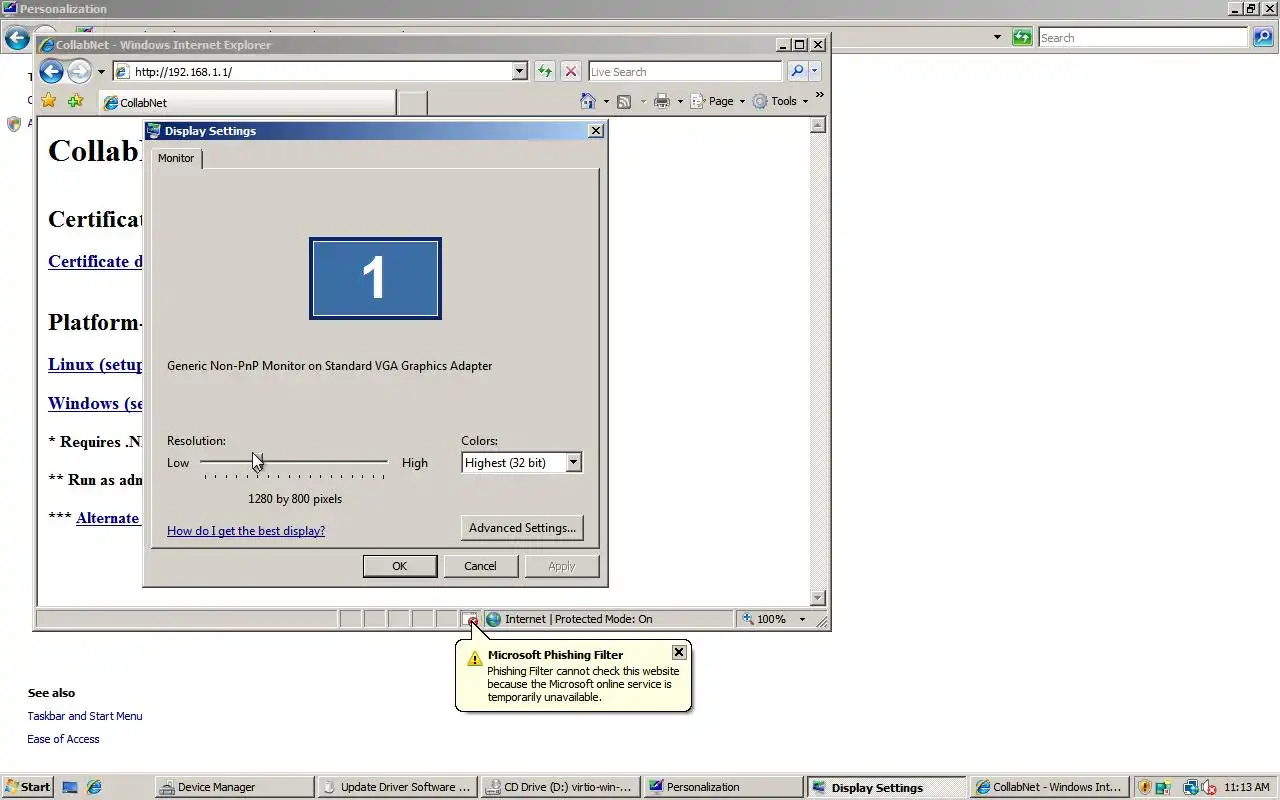
Task: Click 'How do I get the best display?' link
Action: pos(246,531)
